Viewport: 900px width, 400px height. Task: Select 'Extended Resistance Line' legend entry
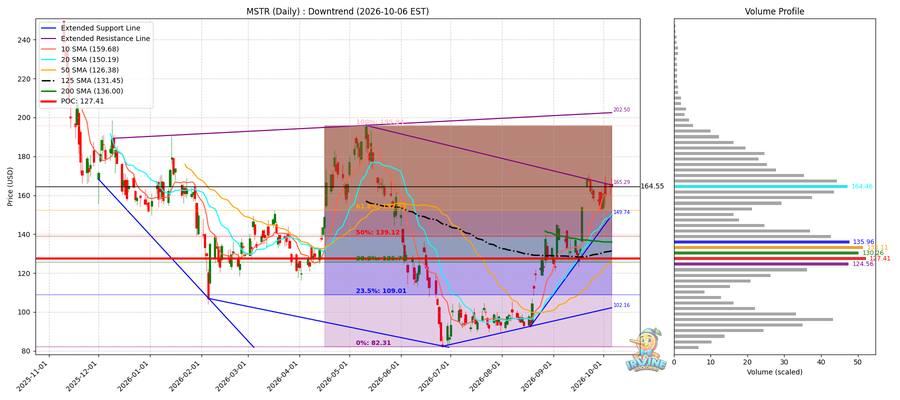pyautogui.click(x=105, y=38)
